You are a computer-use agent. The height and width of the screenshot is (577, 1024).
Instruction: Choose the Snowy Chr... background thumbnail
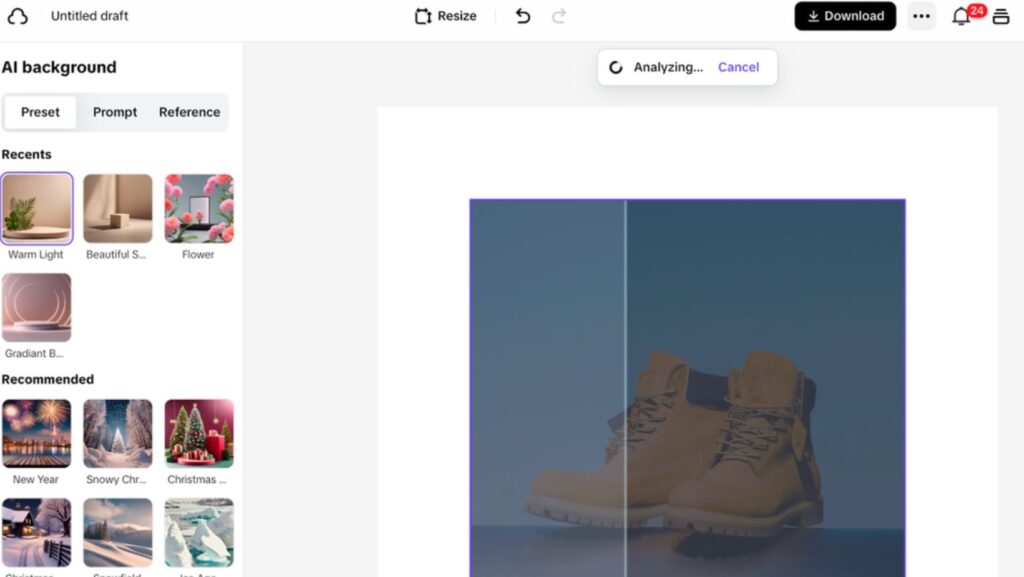[x=118, y=433]
